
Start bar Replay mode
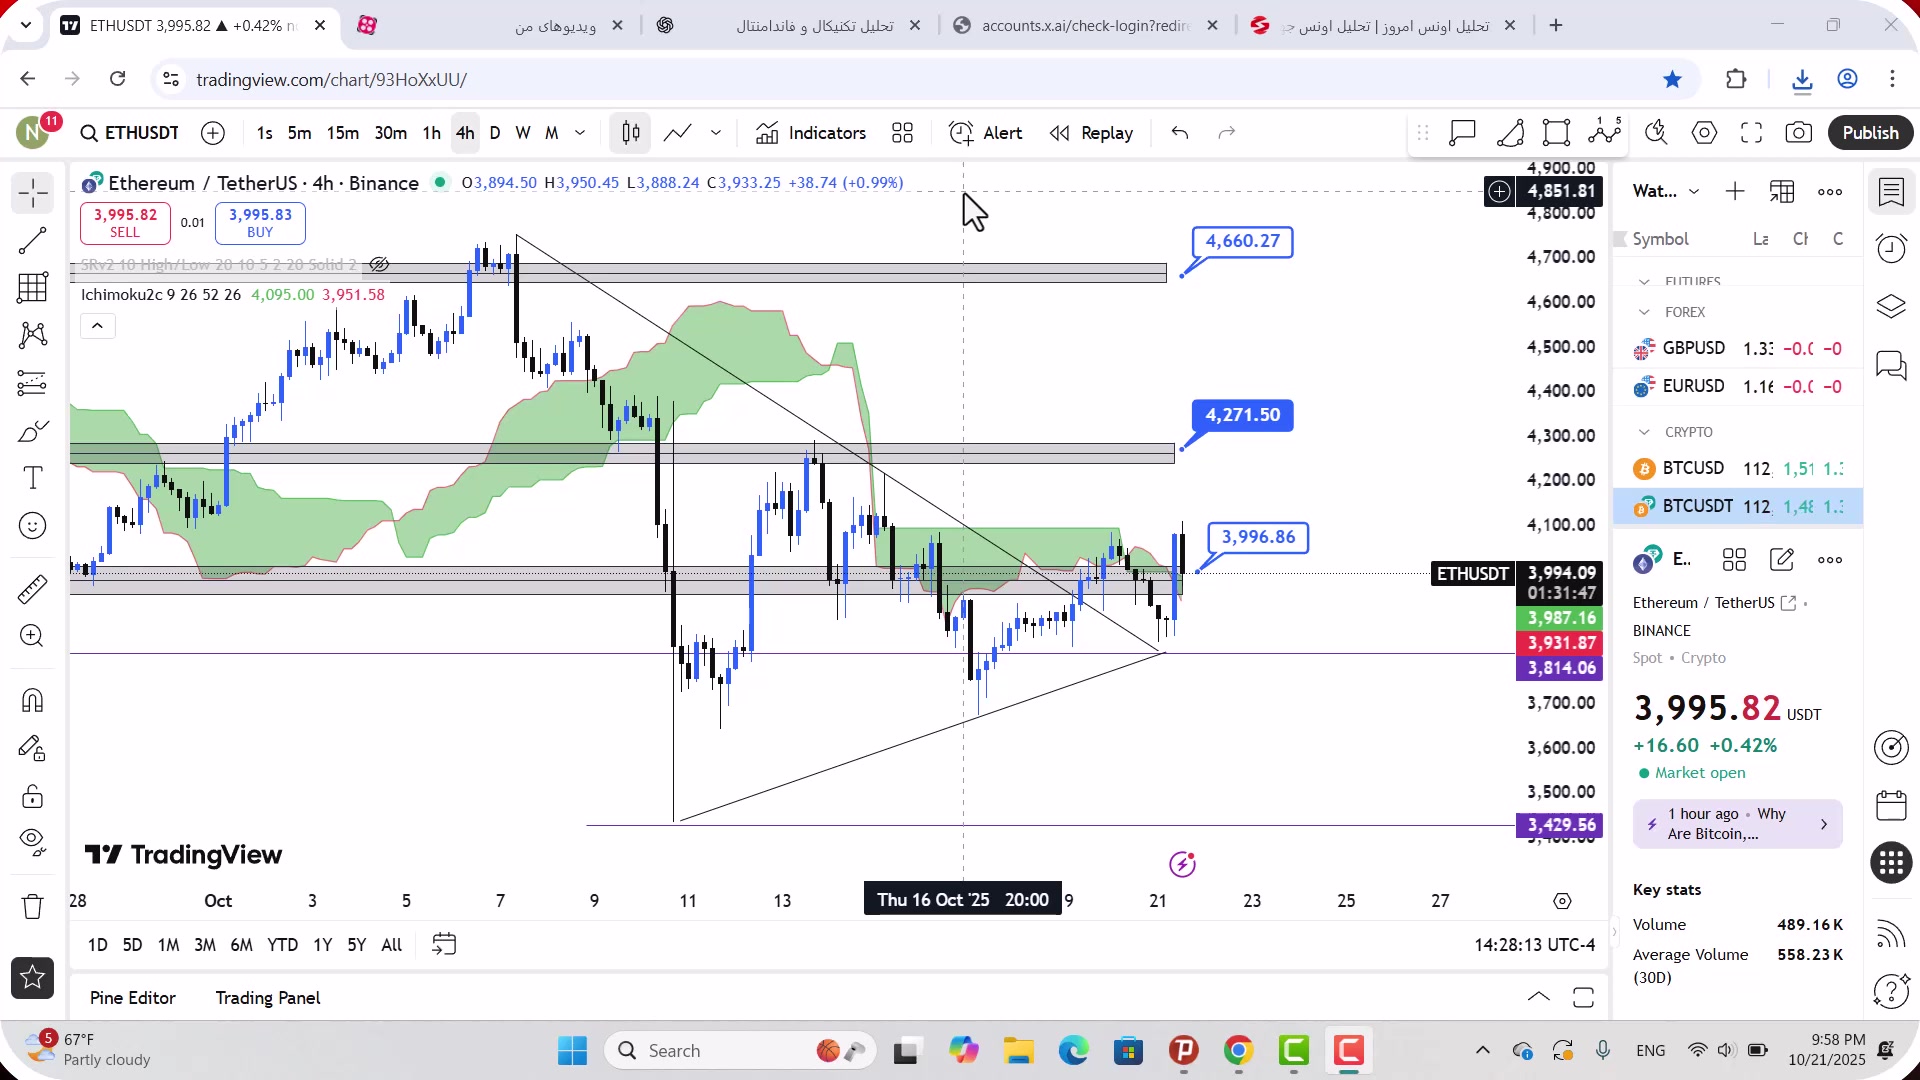click(1091, 133)
